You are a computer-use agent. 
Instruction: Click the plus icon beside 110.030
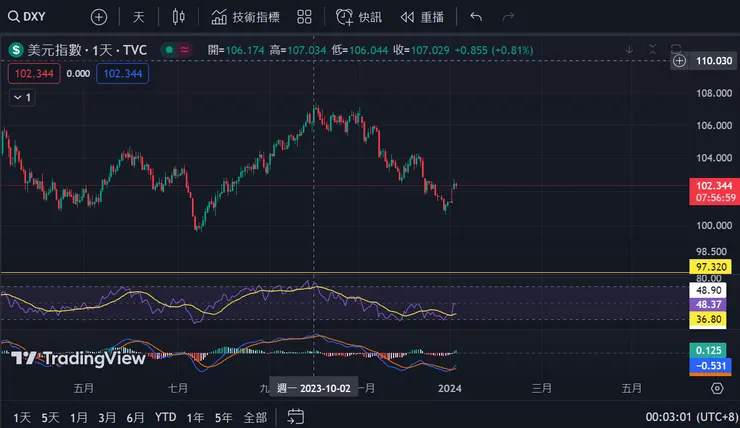point(679,61)
